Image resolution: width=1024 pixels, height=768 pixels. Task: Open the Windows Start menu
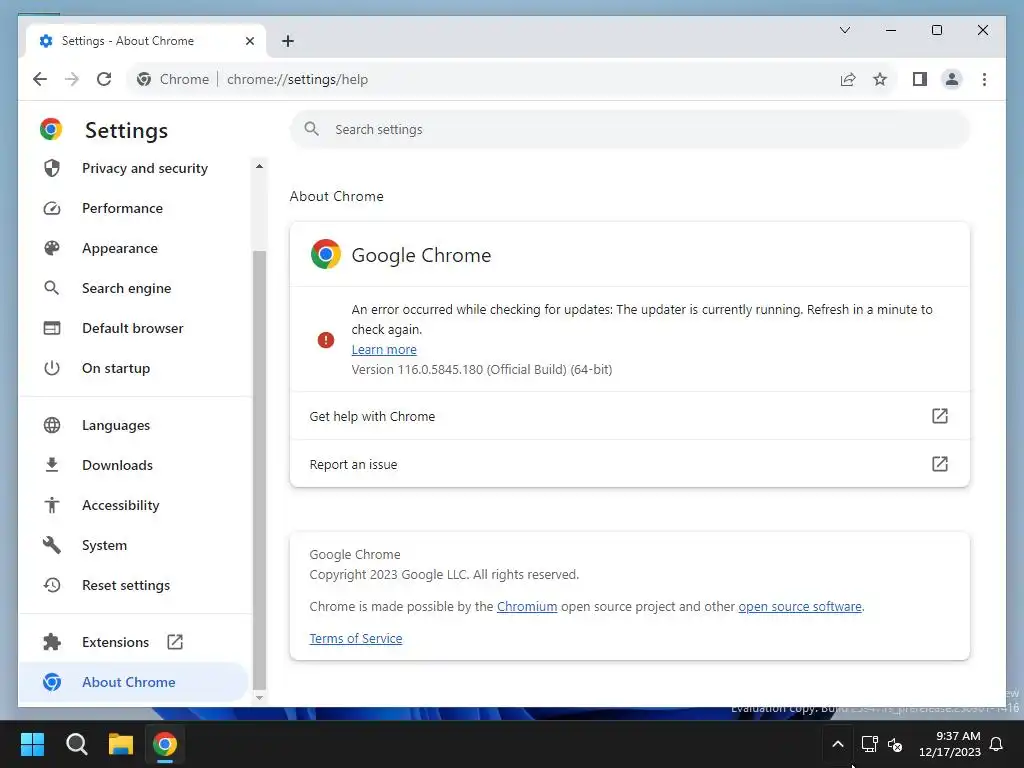click(x=32, y=744)
